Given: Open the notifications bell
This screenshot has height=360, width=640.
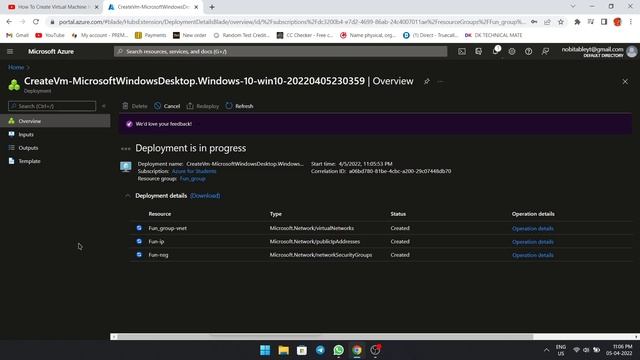Looking at the screenshot, I should pos(495,51).
